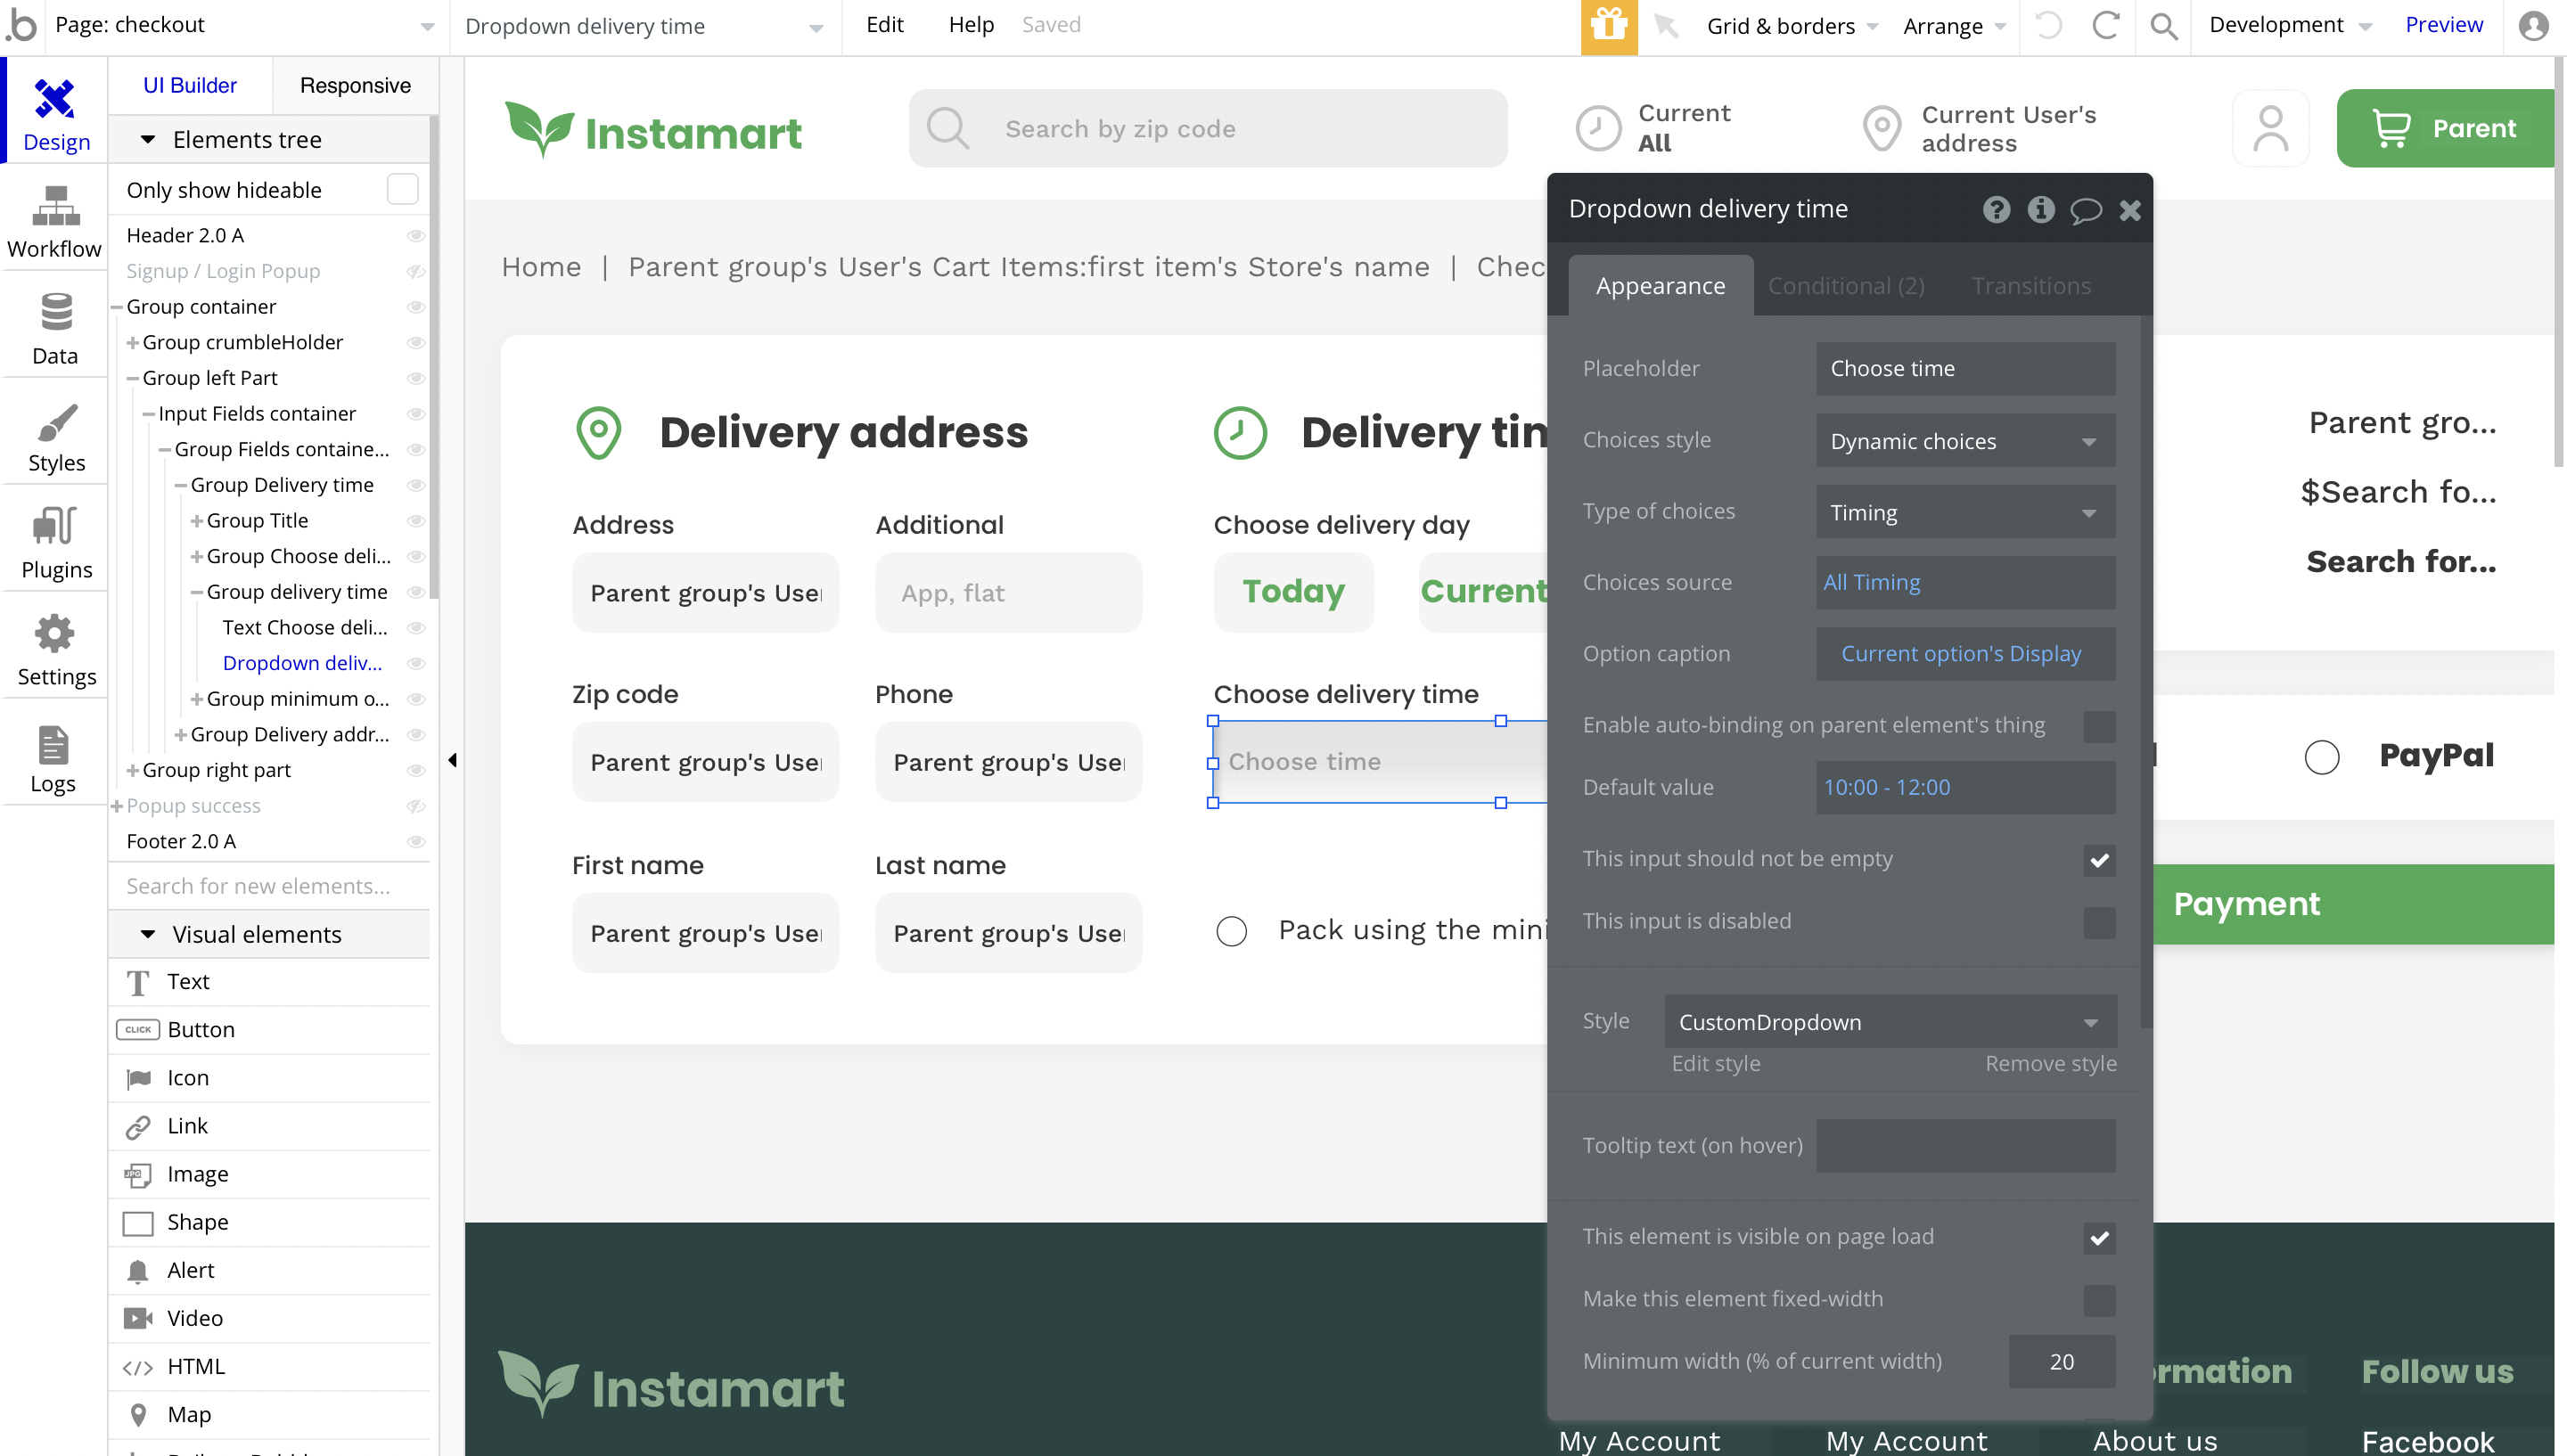Open the Style CustomDropdown selector

click(1890, 1022)
